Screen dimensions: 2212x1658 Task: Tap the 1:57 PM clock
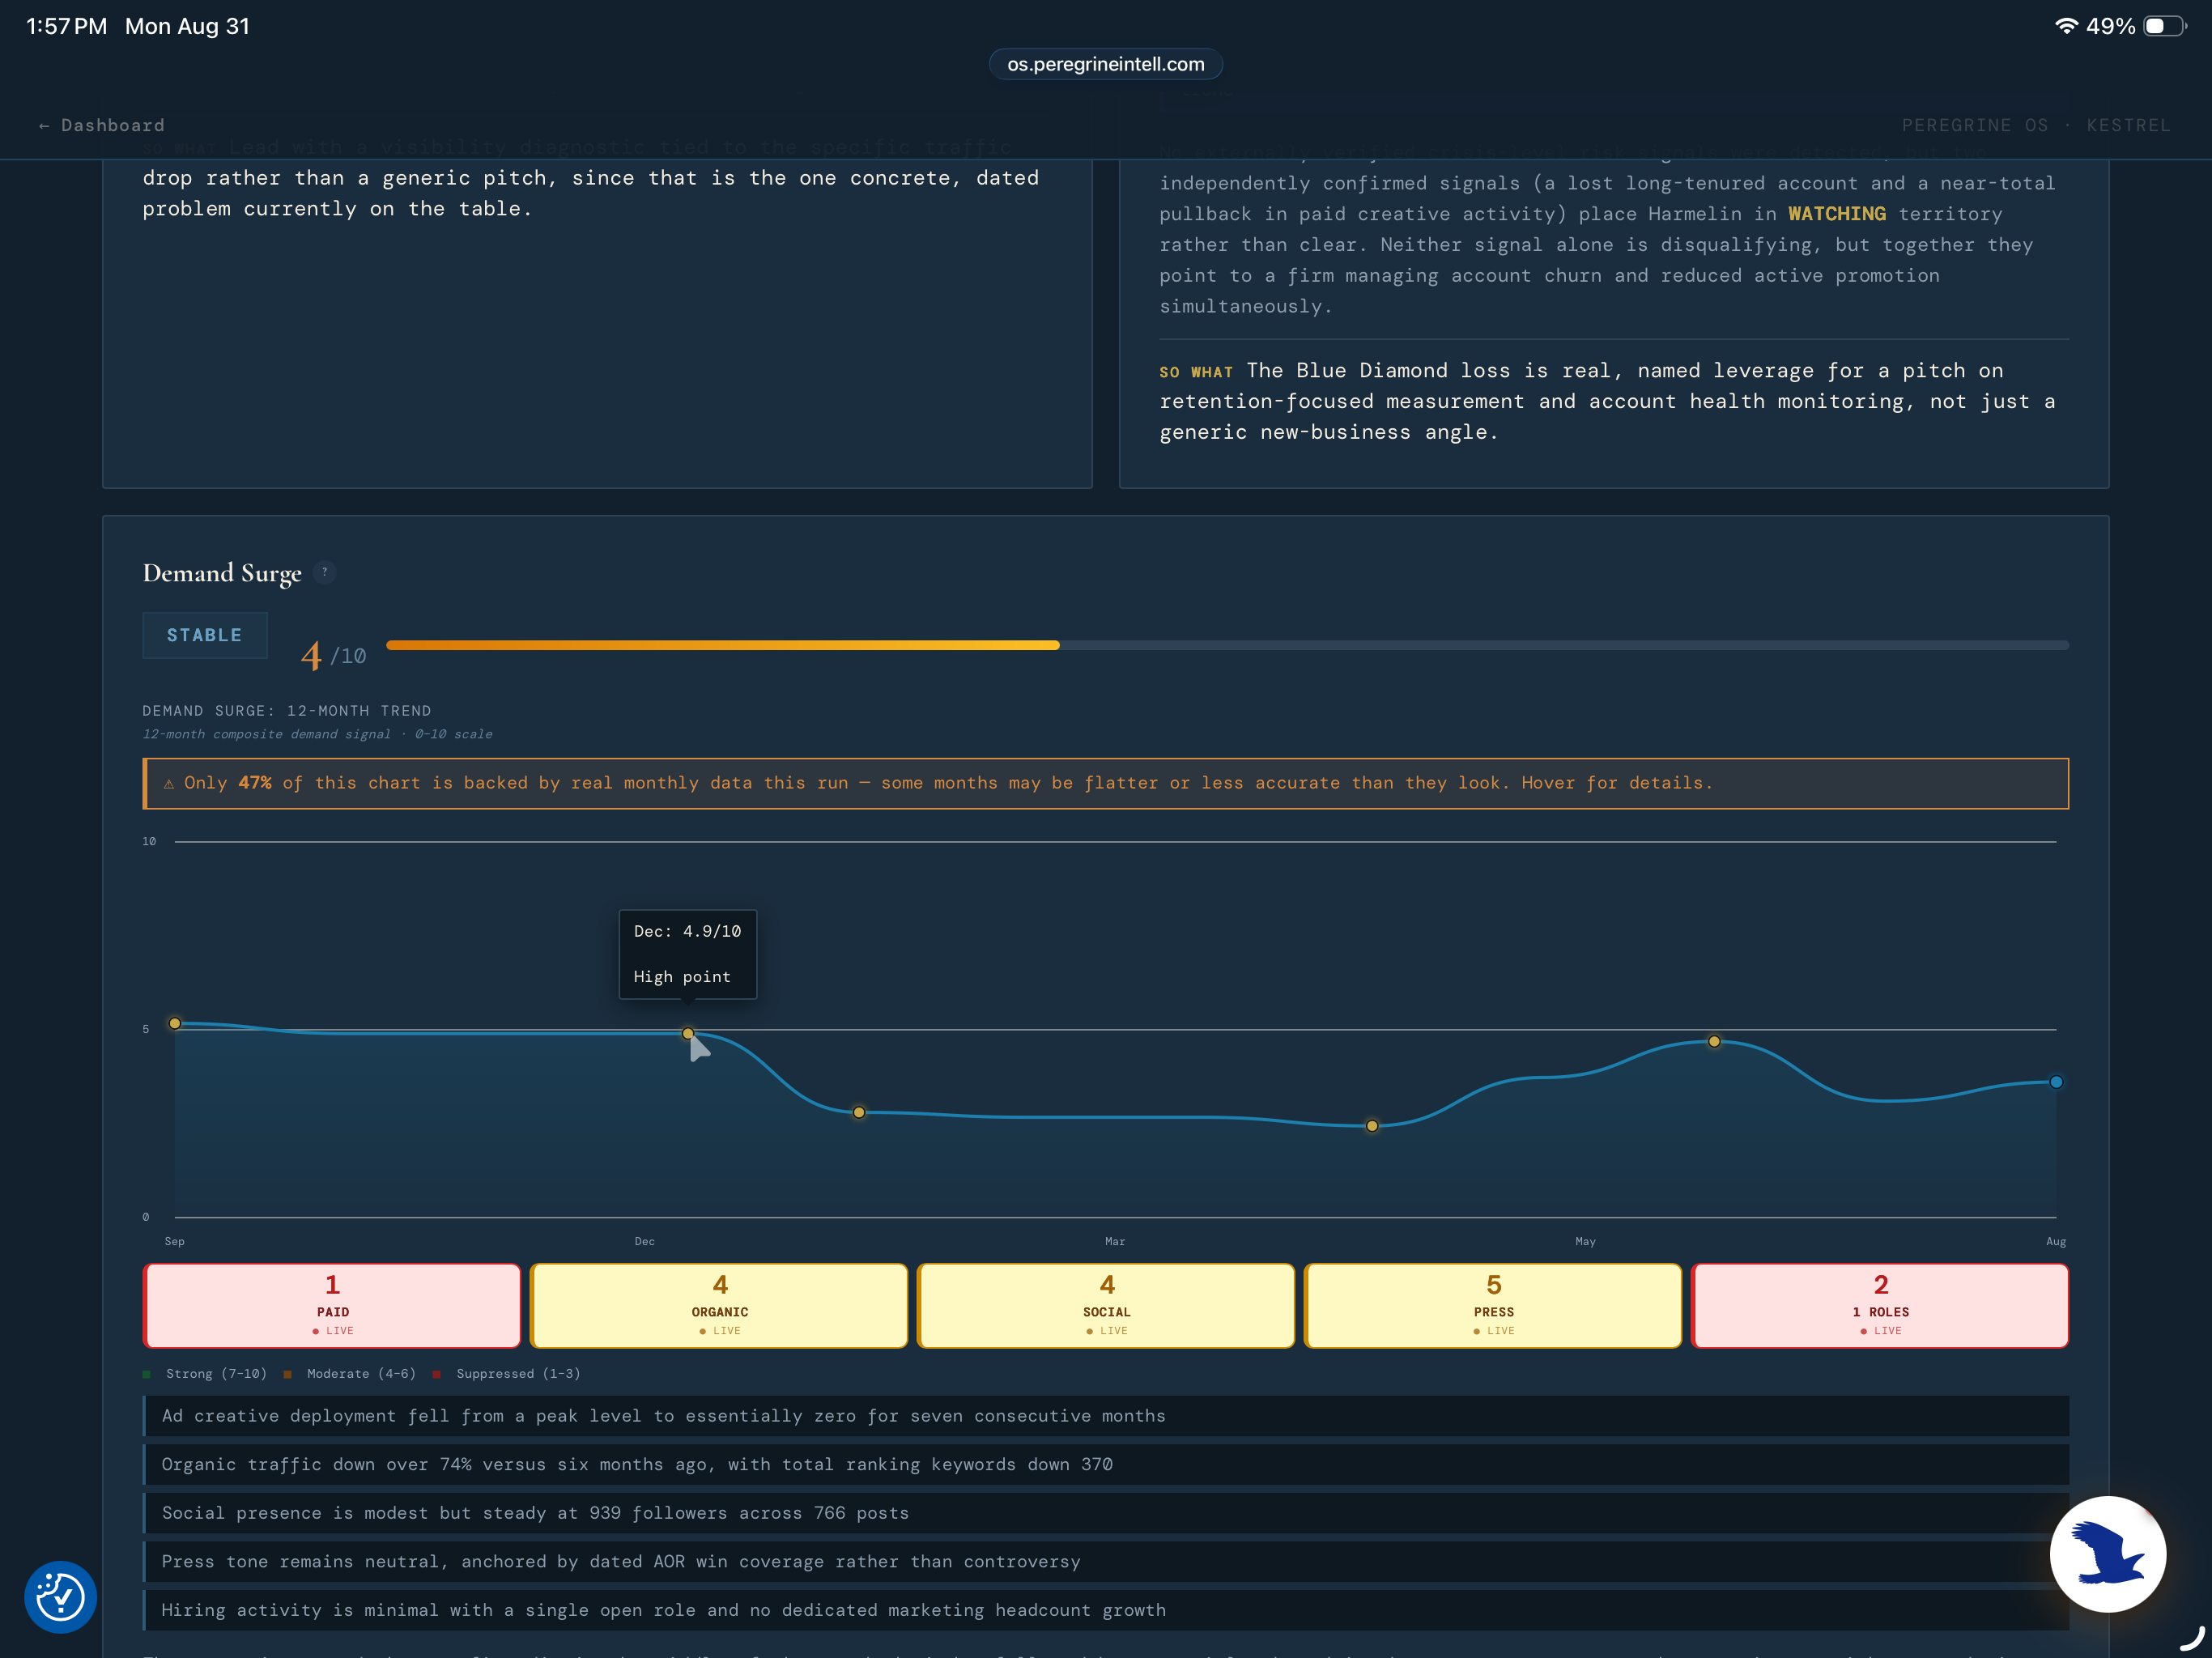pos(66,26)
